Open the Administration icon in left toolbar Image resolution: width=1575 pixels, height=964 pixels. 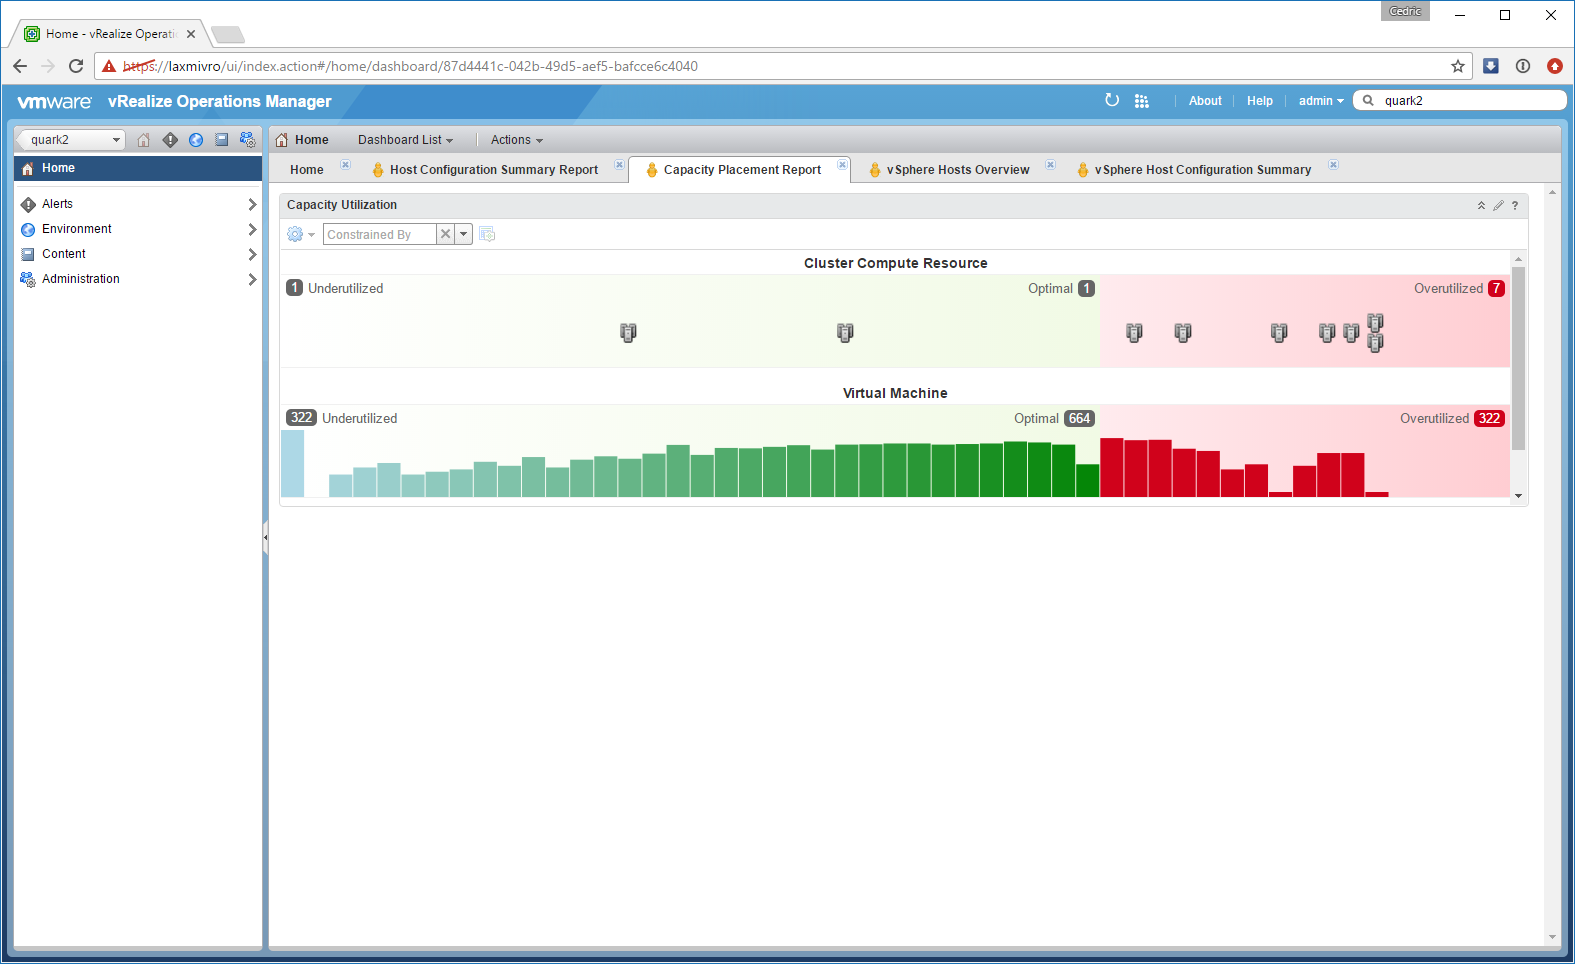coord(248,140)
